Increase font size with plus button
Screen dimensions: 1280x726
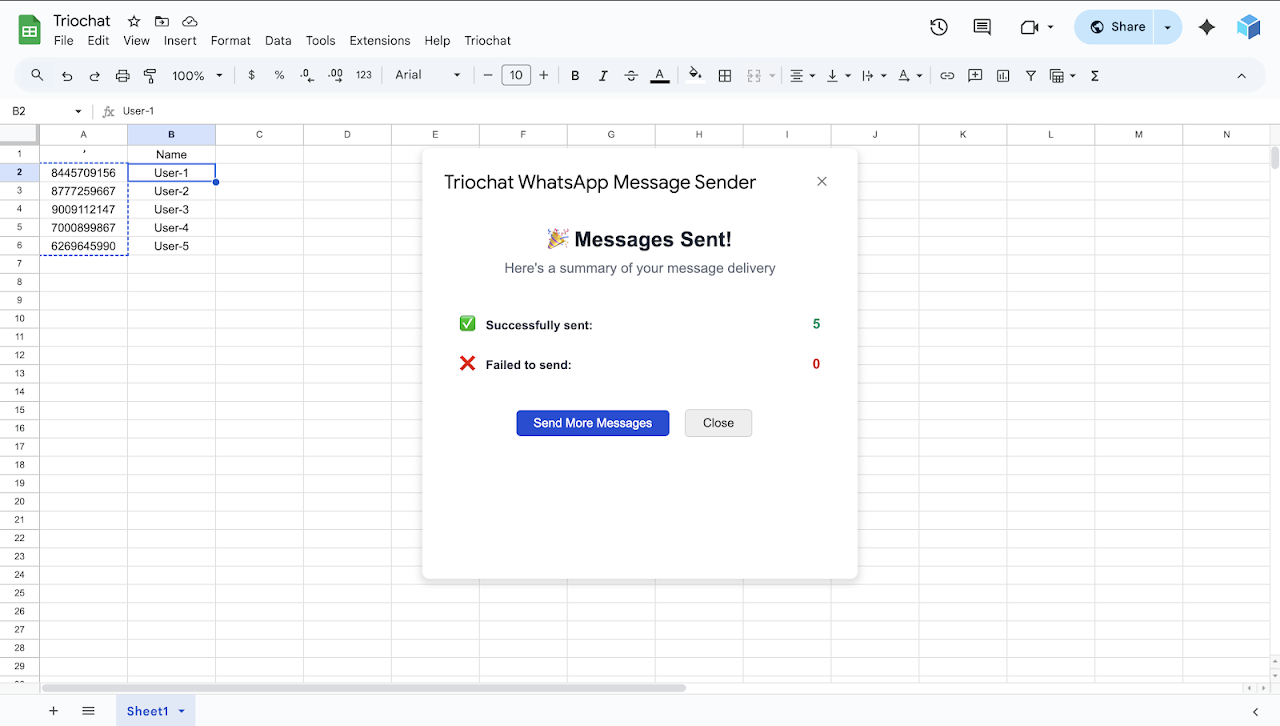pyautogui.click(x=544, y=75)
